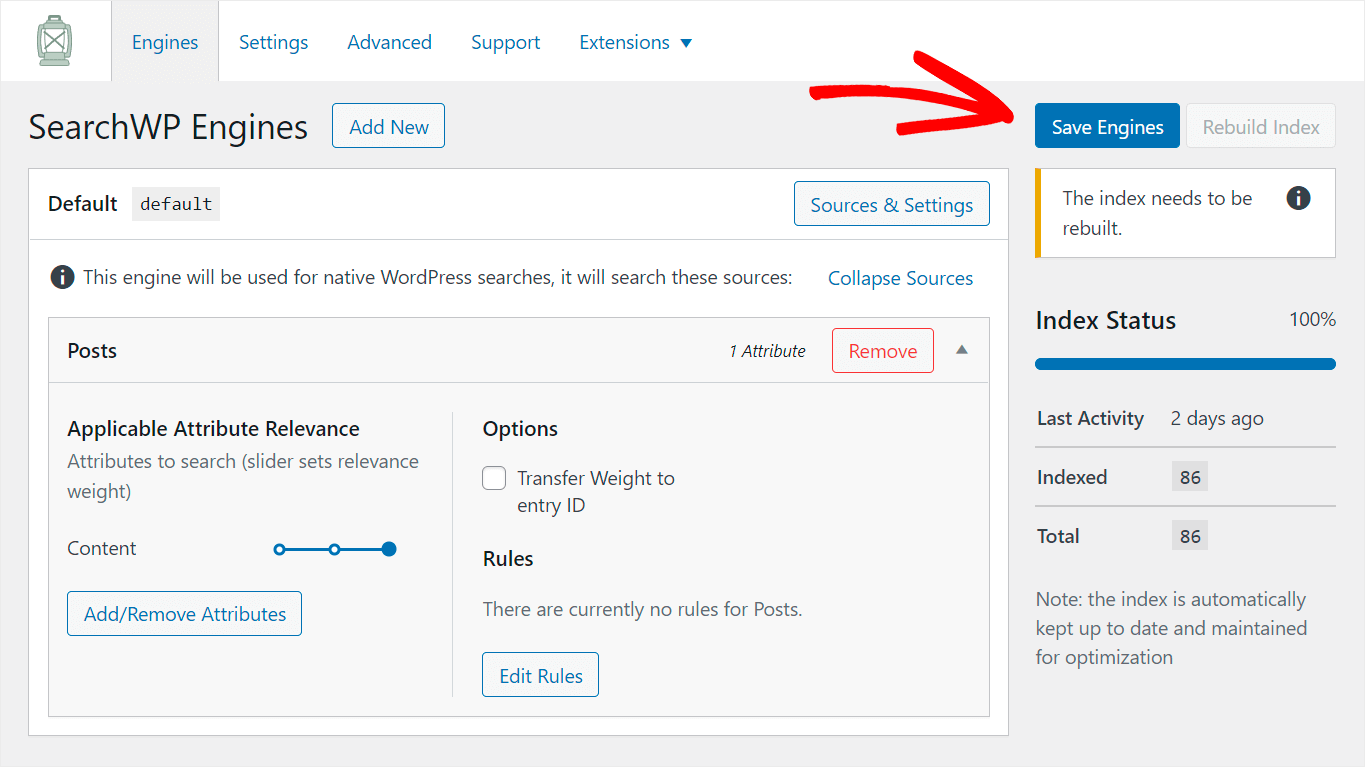Click the Applicable Attribute Relevance heading
Viewport: 1365px width, 767px height.
[213, 428]
